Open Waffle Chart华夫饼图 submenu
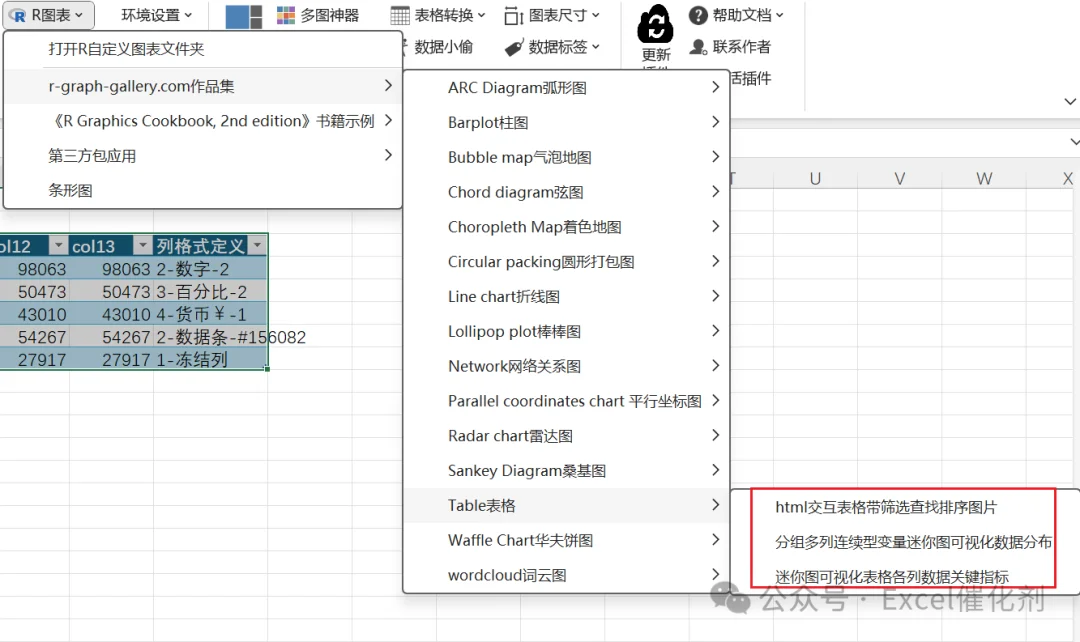Image resolution: width=1080 pixels, height=642 pixels. point(566,540)
